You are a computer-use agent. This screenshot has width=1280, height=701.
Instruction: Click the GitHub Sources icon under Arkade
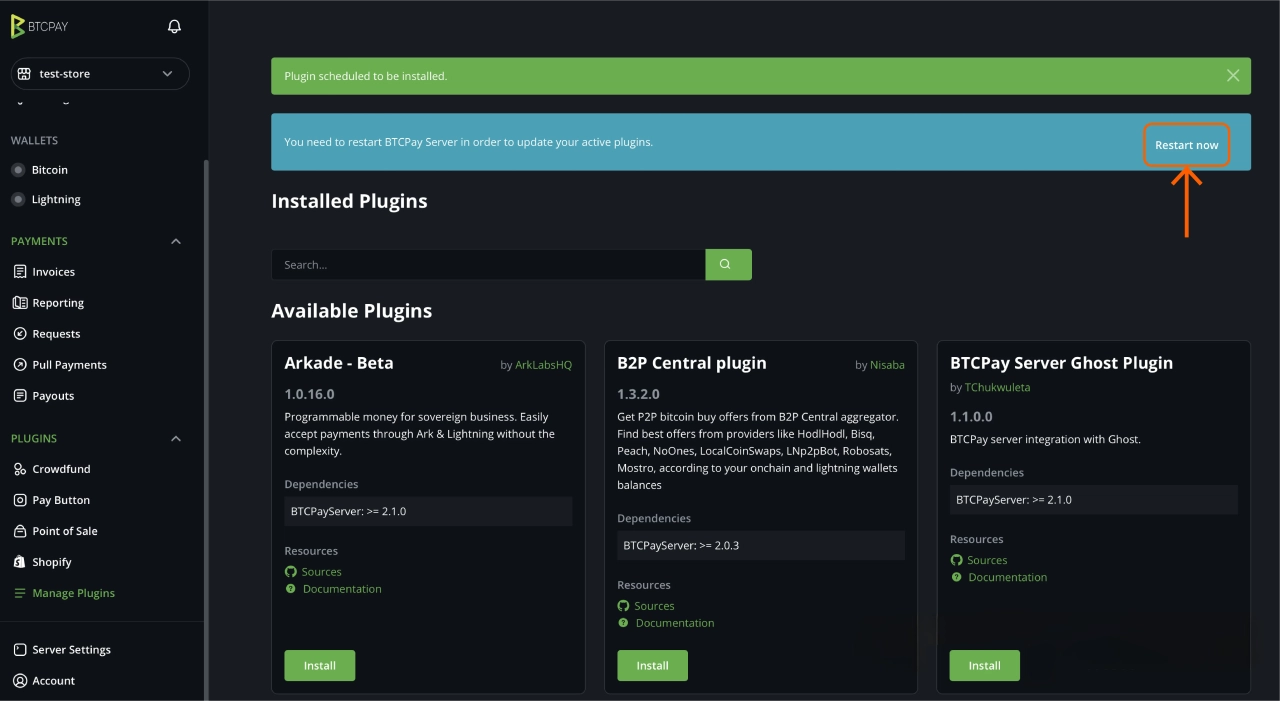click(290, 571)
